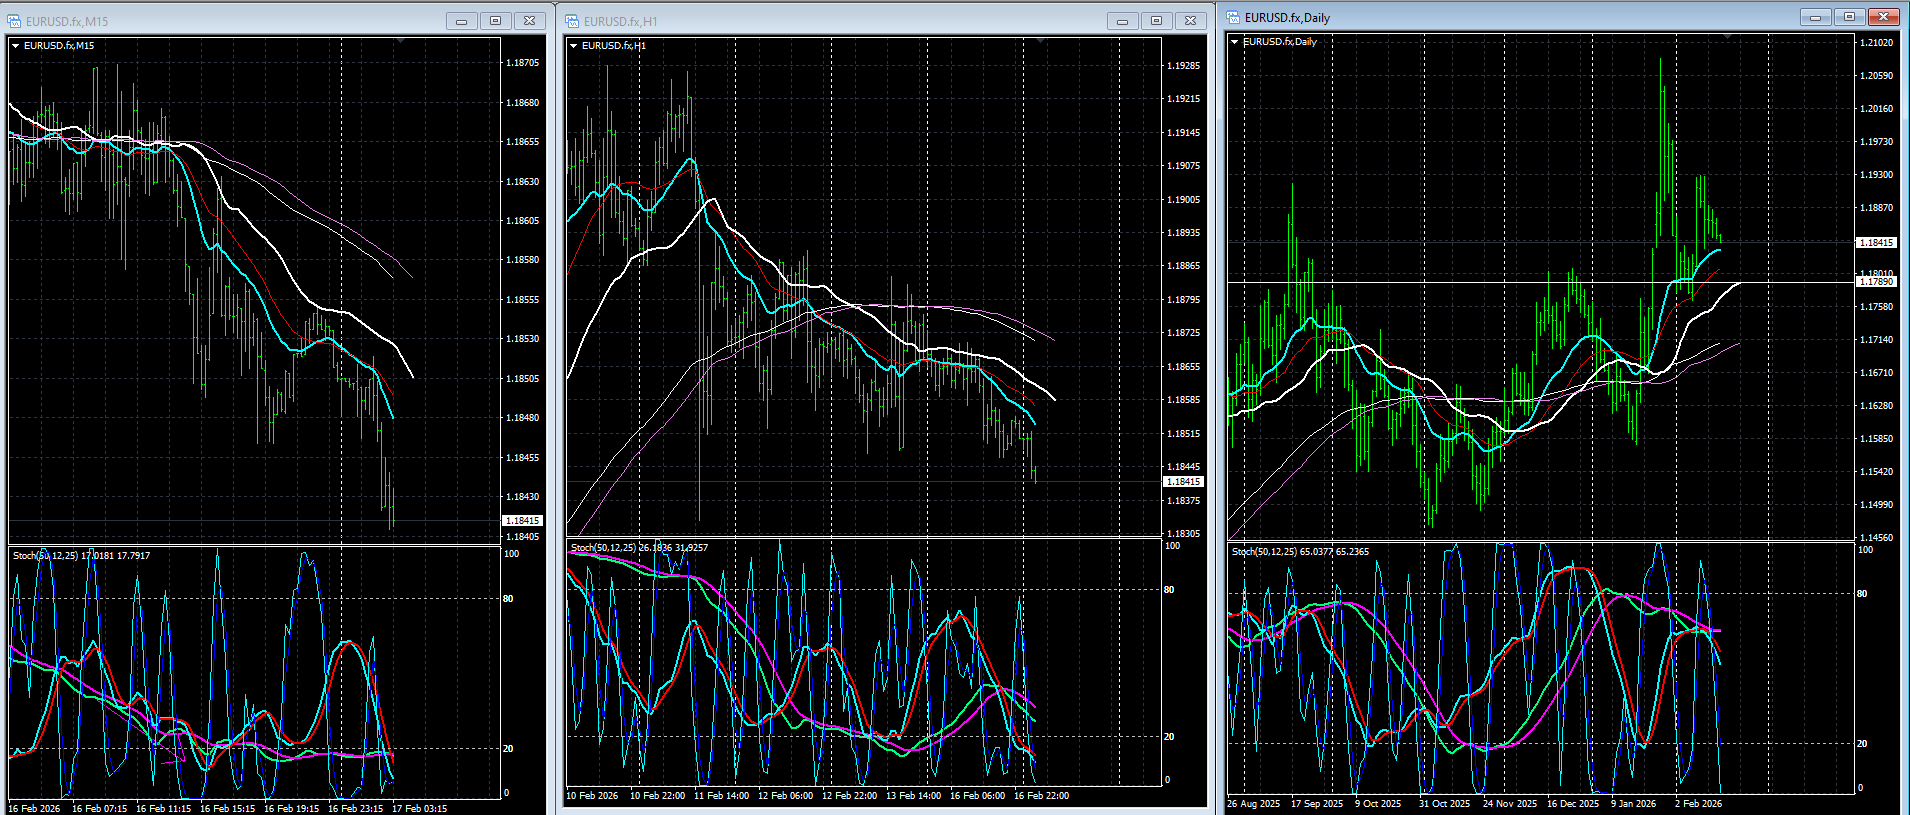This screenshot has height=815, width=1910.
Task: Close the EURUSD.fx,Daily chart window
Action: [1883, 17]
